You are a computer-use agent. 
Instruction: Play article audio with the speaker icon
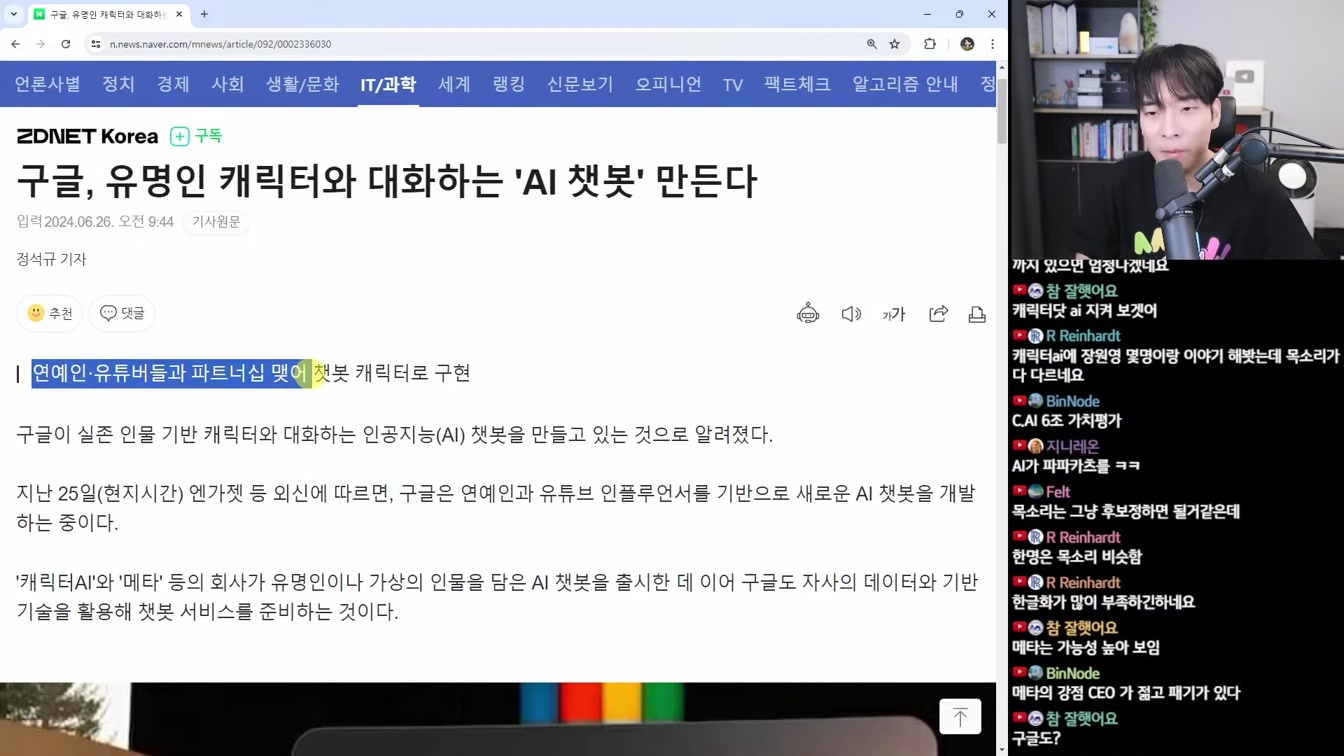coord(851,314)
